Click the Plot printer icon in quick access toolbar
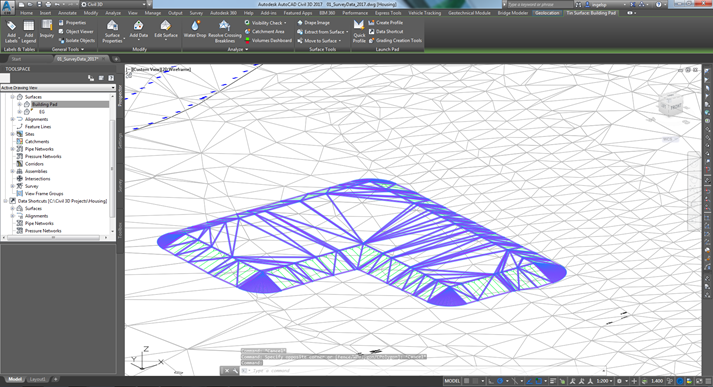Screen dimensions: 713x387 pos(48,4)
